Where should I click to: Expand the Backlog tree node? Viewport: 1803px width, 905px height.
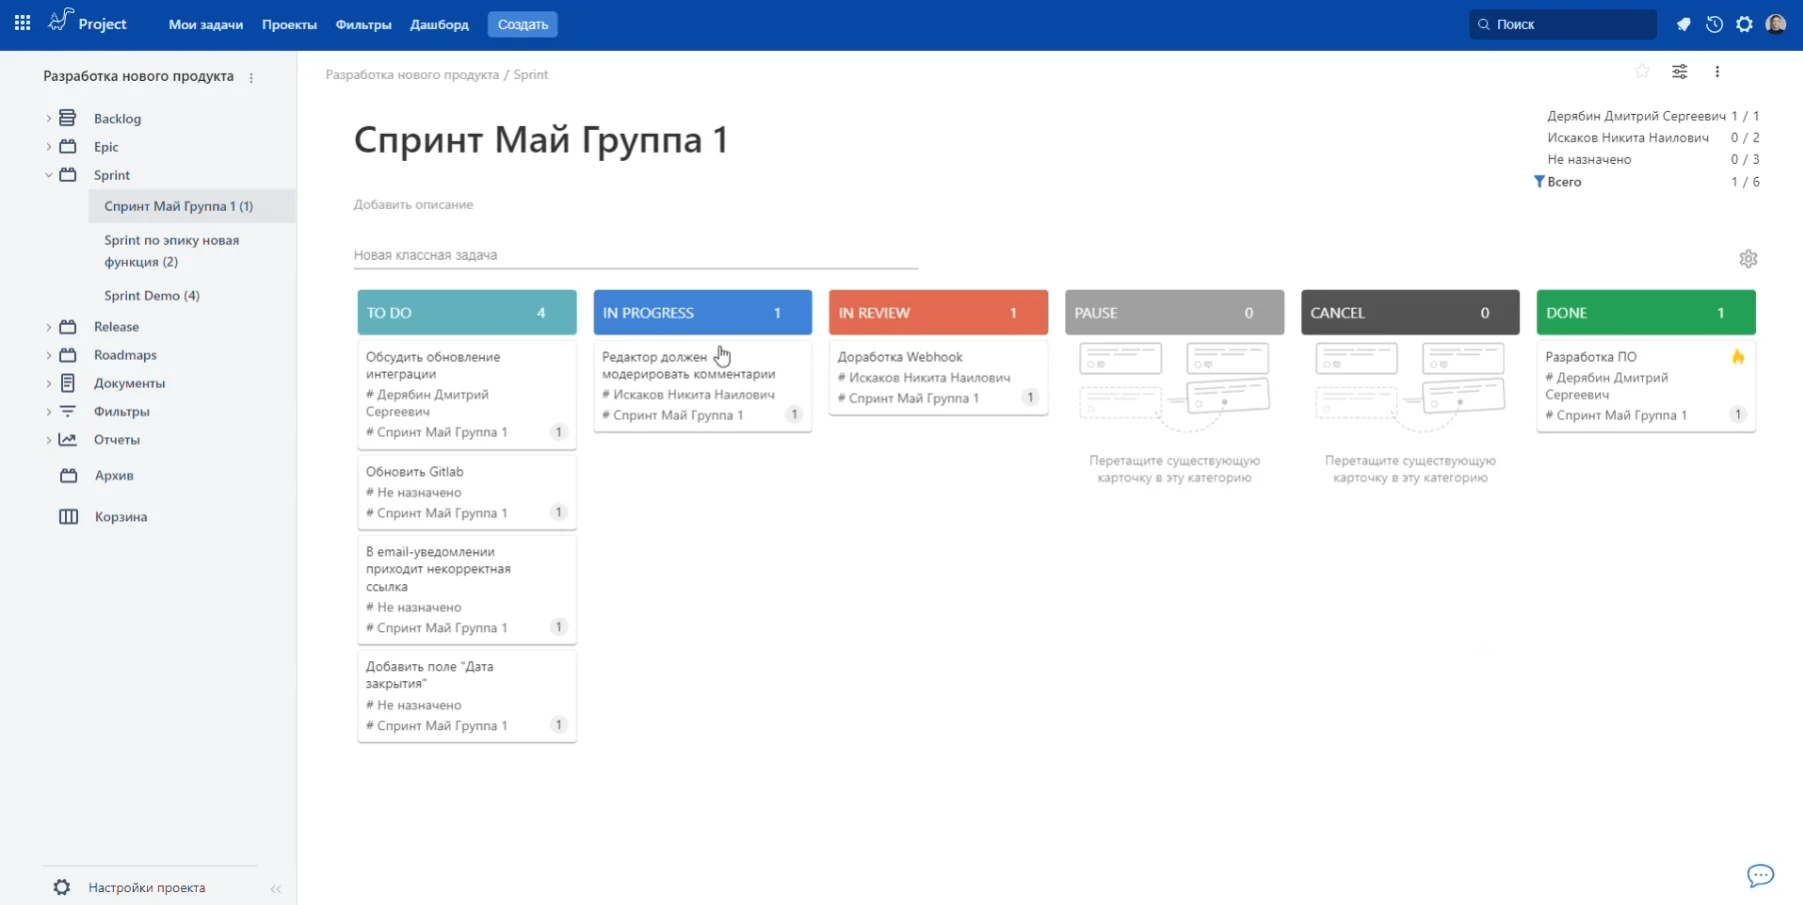(x=48, y=118)
